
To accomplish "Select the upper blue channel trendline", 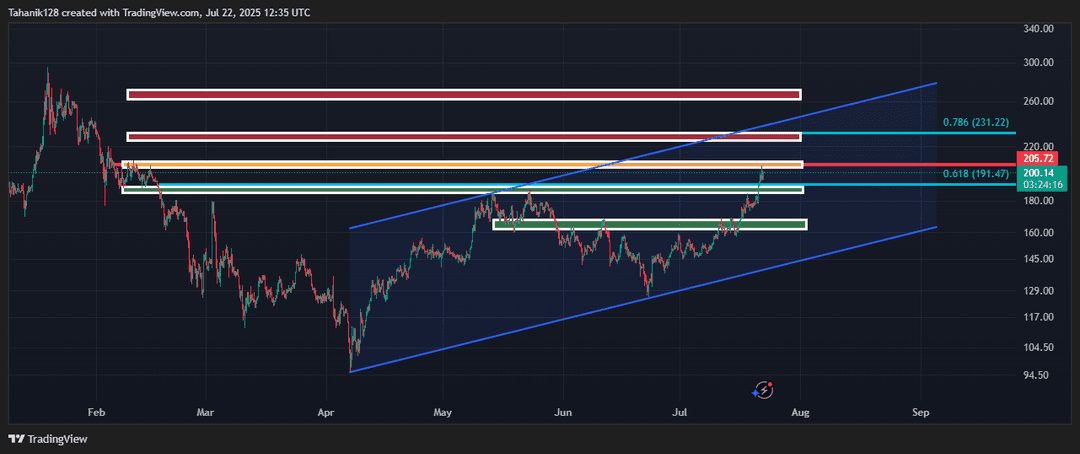I will coord(643,155).
